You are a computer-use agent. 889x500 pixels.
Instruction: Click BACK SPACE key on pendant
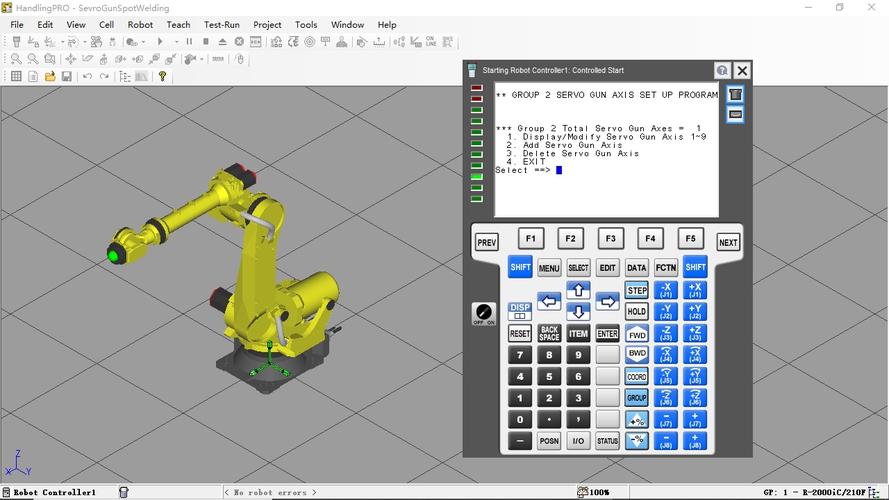point(549,333)
